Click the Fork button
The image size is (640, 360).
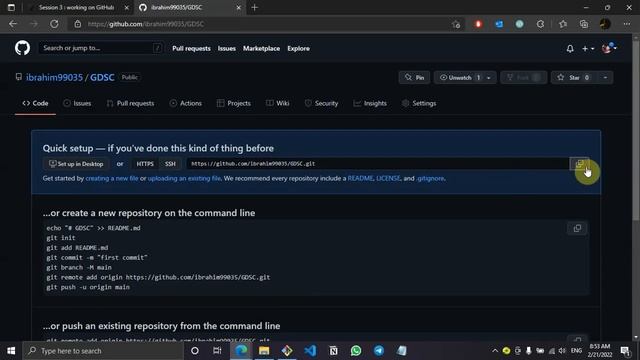(x=524, y=78)
